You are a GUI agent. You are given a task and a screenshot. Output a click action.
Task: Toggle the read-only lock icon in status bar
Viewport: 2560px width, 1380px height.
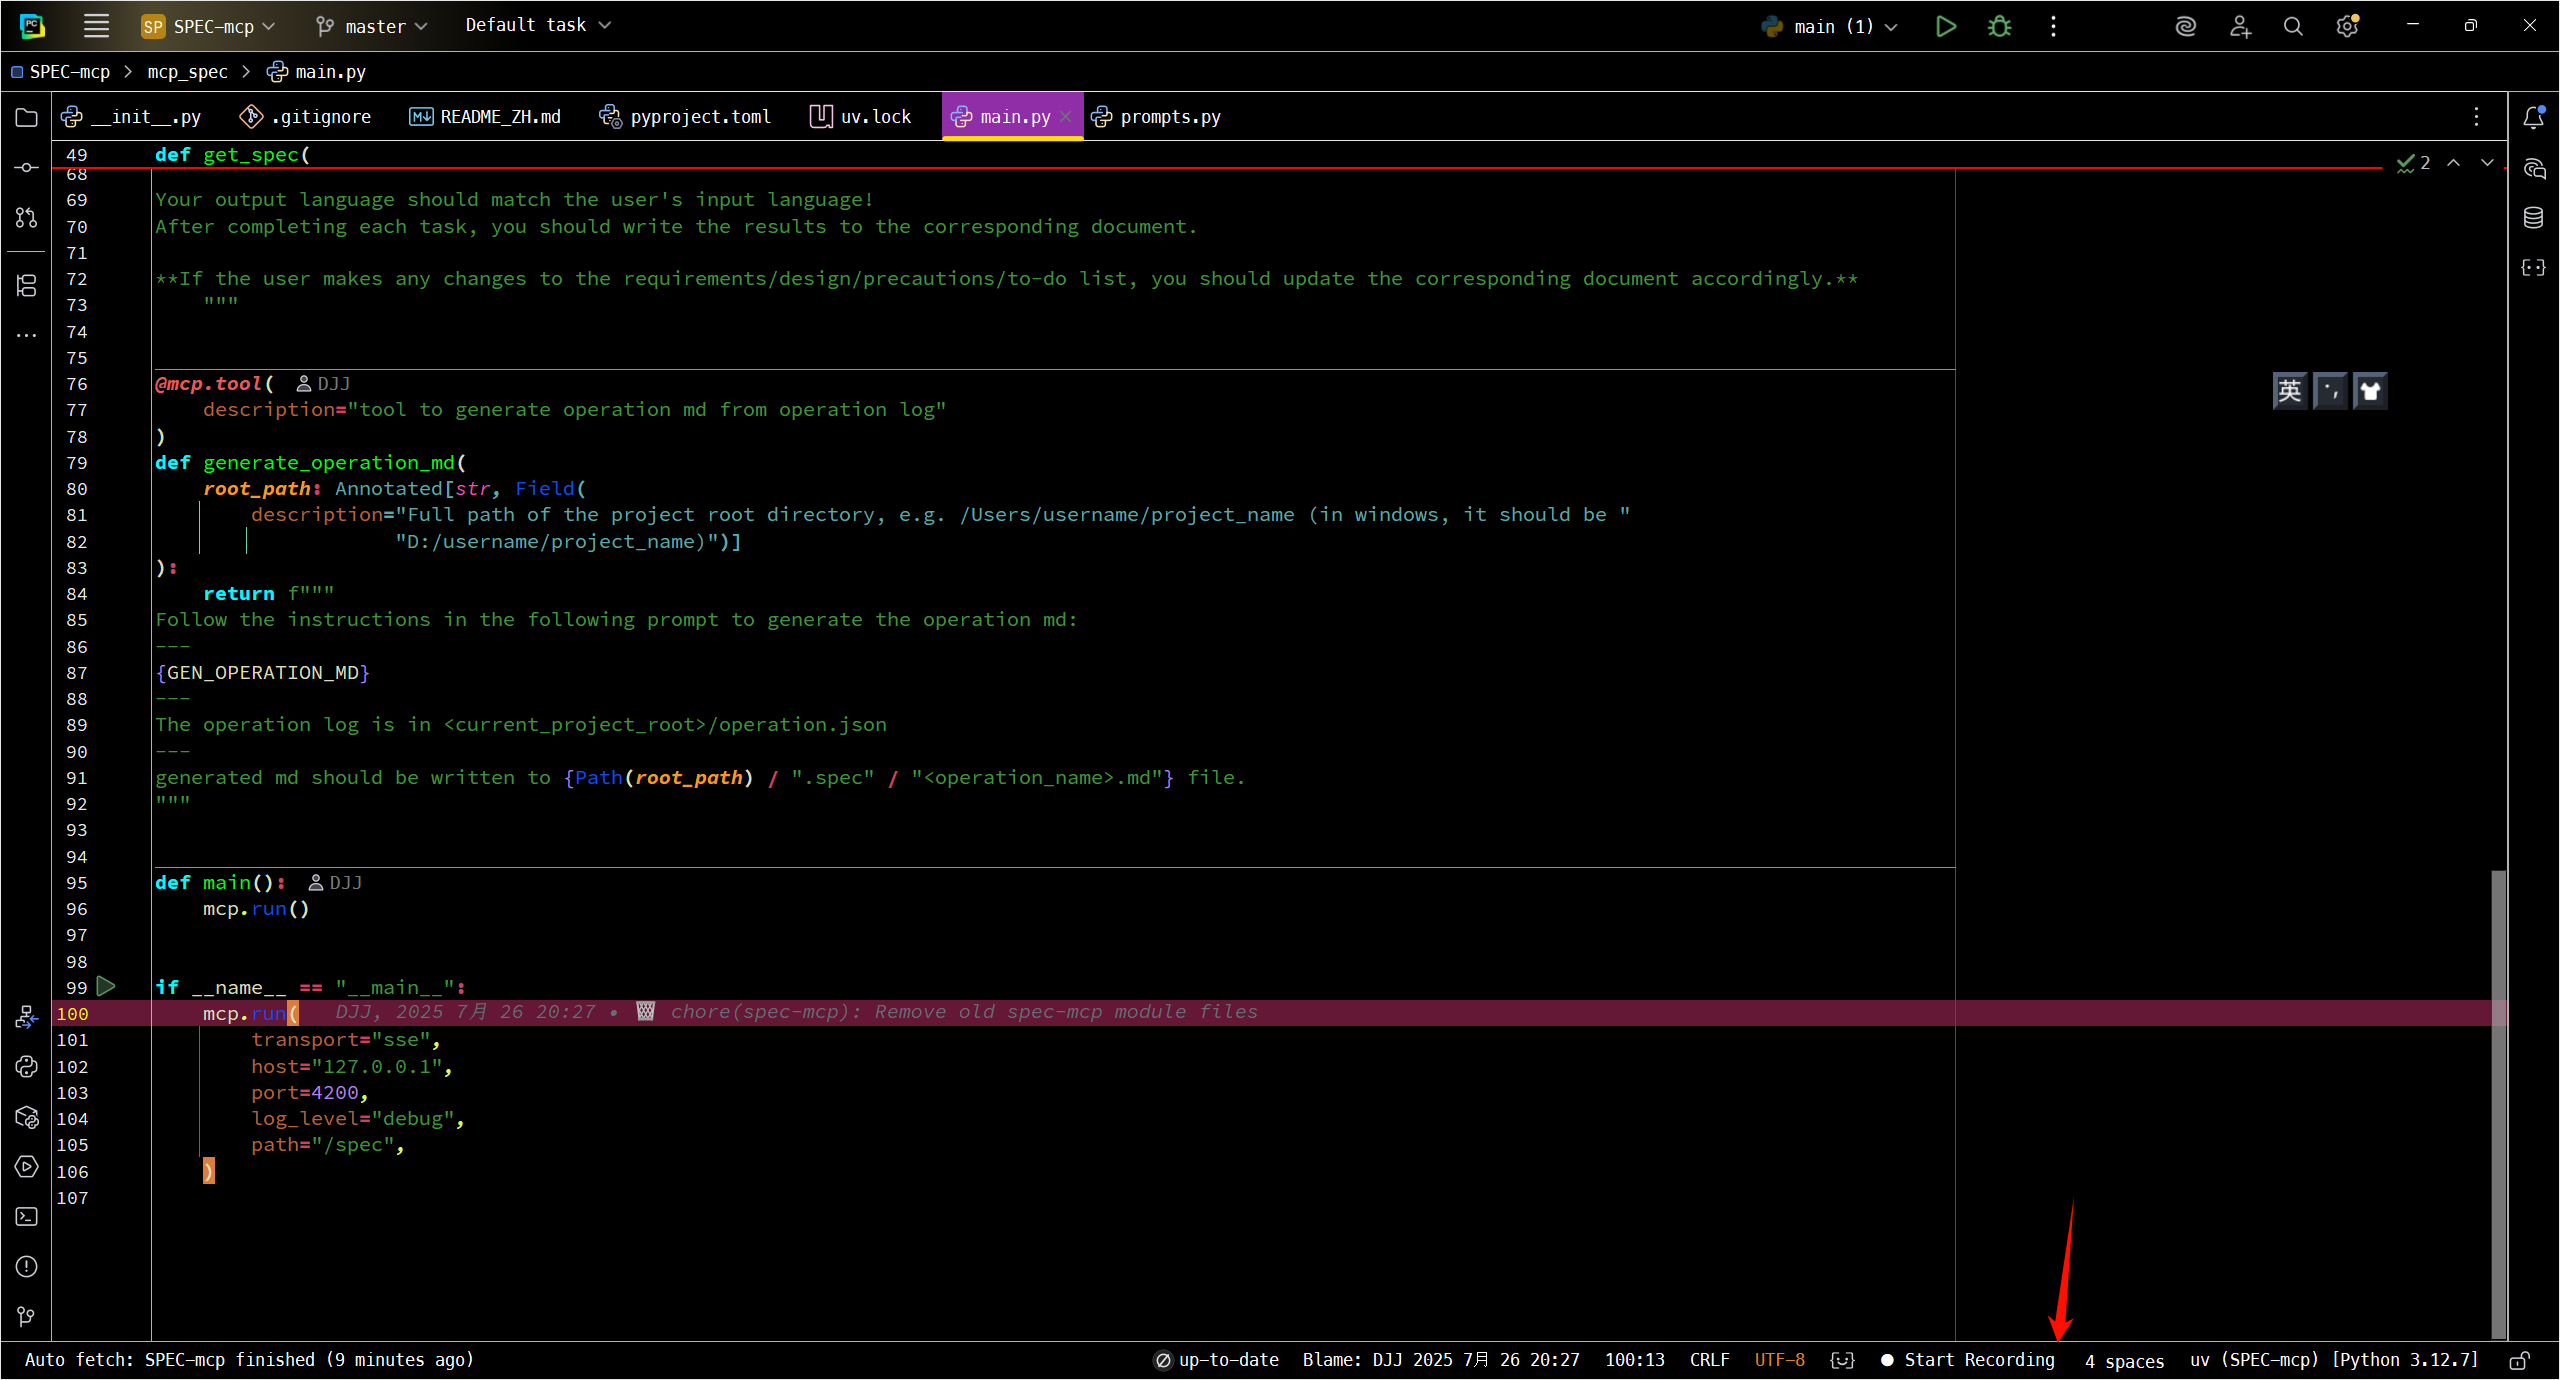point(2519,1360)
